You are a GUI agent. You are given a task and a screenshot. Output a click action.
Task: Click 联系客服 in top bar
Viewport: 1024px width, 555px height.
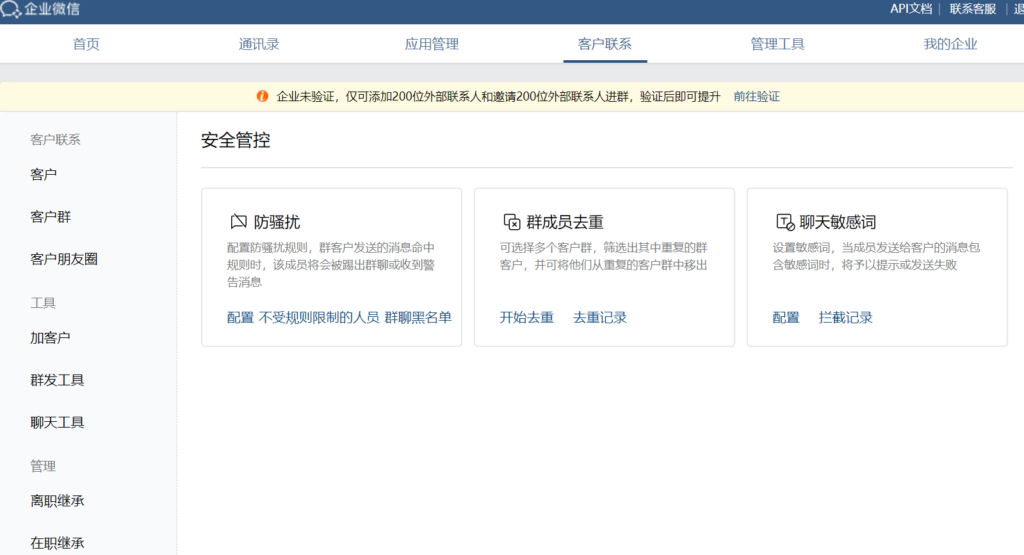pyautogui.click(x=972, y=9)
